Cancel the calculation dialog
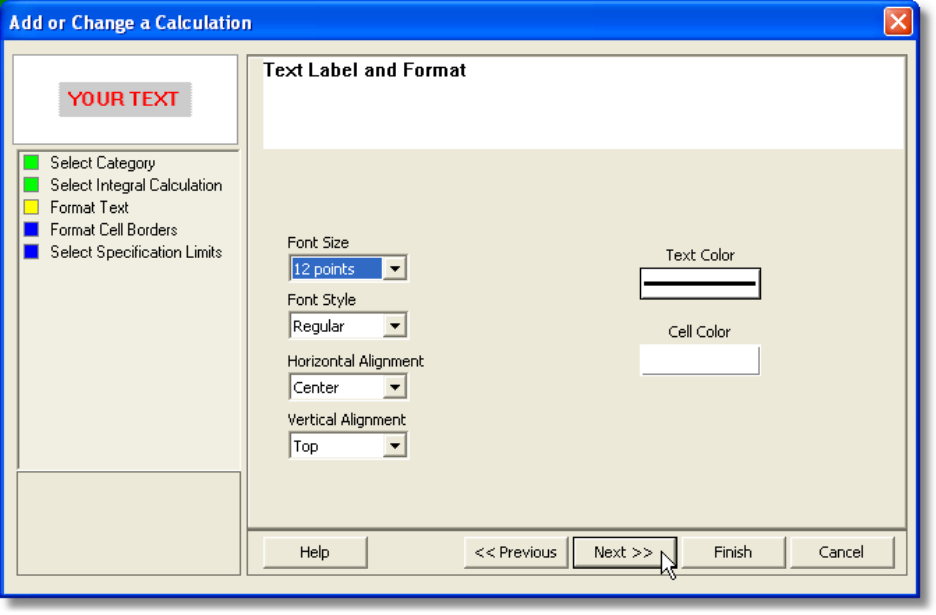 842,552
